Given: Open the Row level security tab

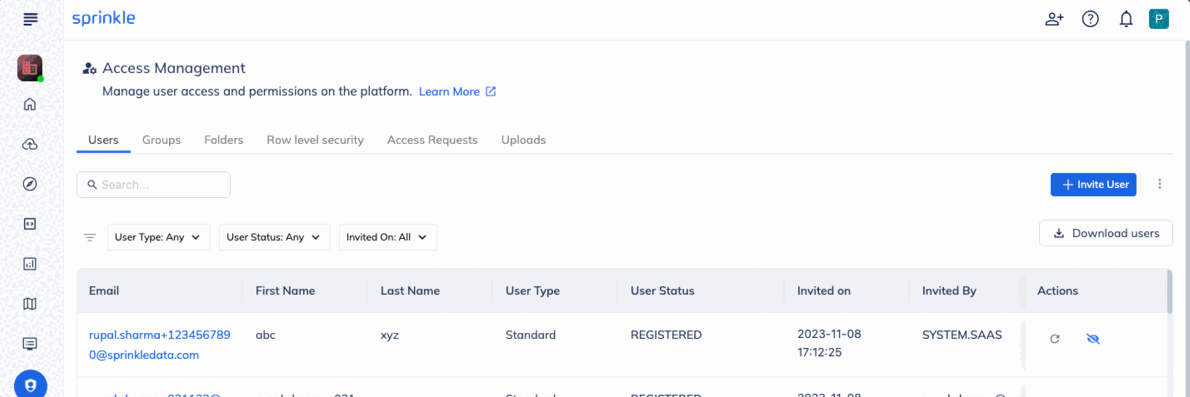Looking at the screenshot, I should click(315, 140).
